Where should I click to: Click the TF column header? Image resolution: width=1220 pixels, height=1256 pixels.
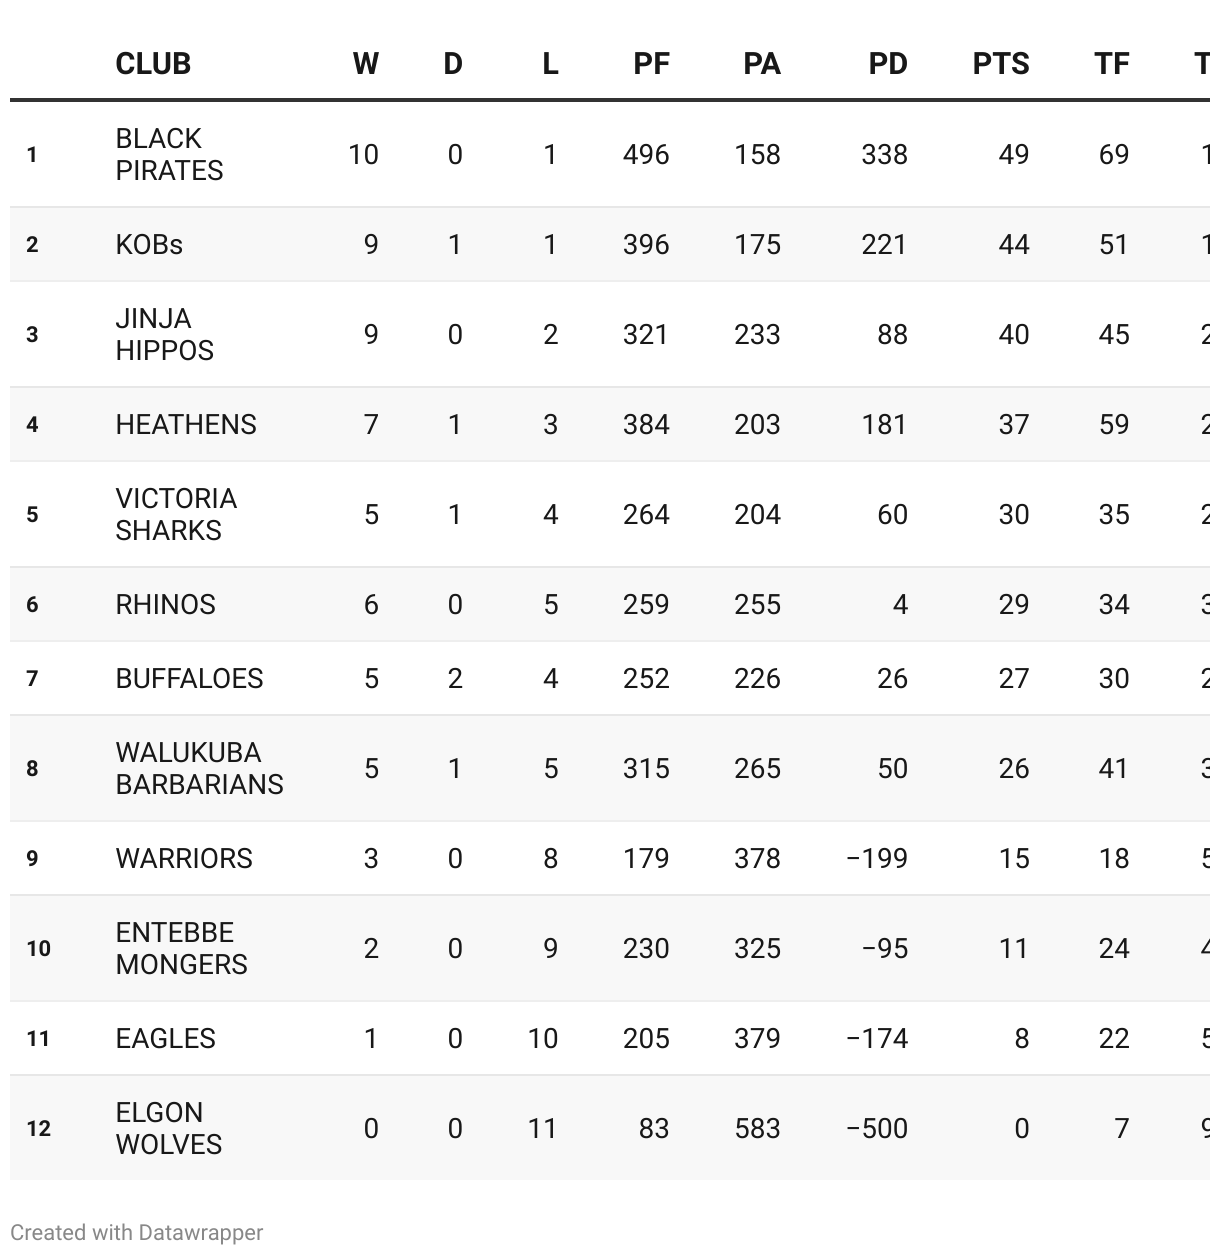point(1112,64)
